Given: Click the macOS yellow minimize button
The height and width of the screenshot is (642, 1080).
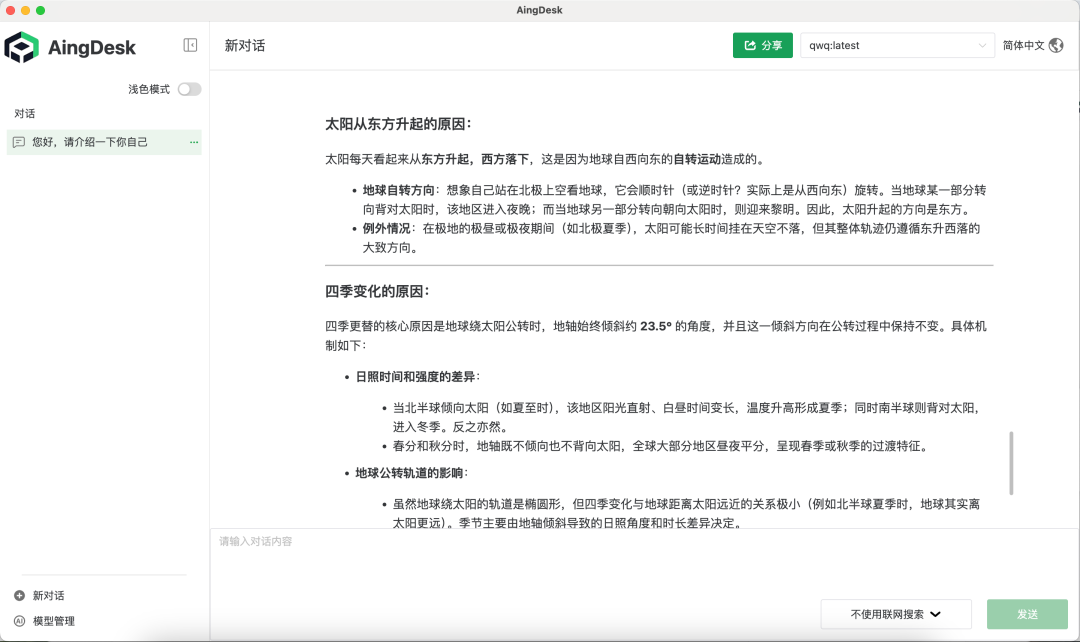Looking at the screenshot, I should (25, 10).
